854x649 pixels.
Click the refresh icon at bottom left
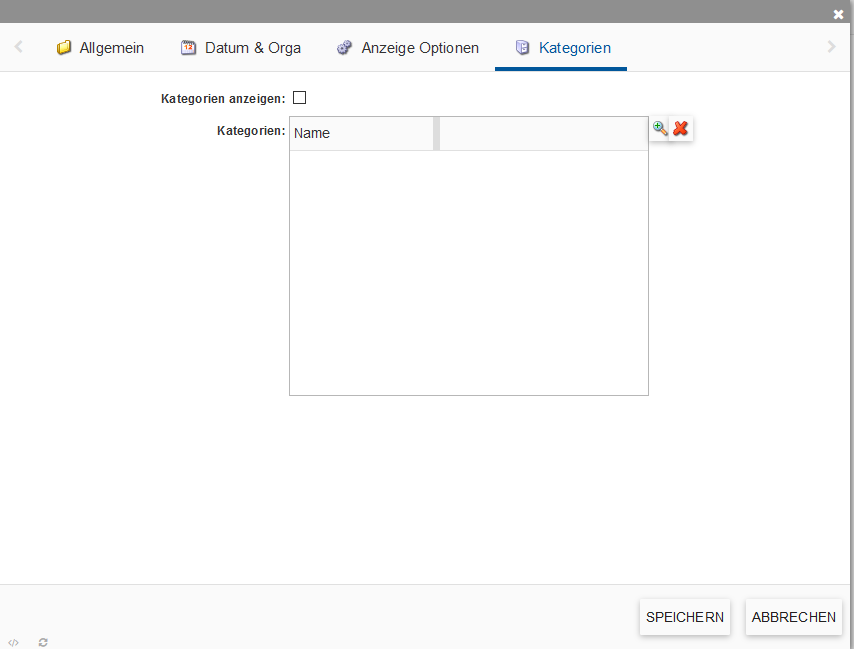pos(43,642)
